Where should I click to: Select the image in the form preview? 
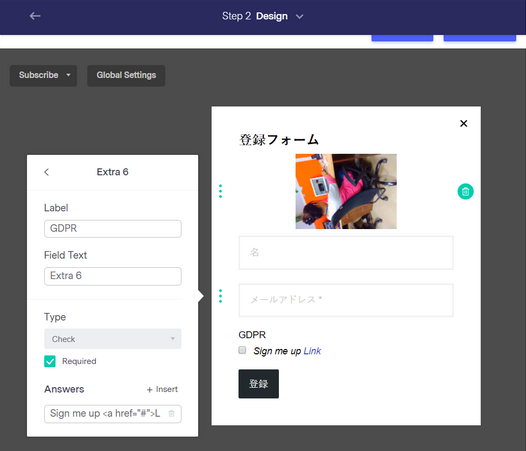tap(346, 191)
